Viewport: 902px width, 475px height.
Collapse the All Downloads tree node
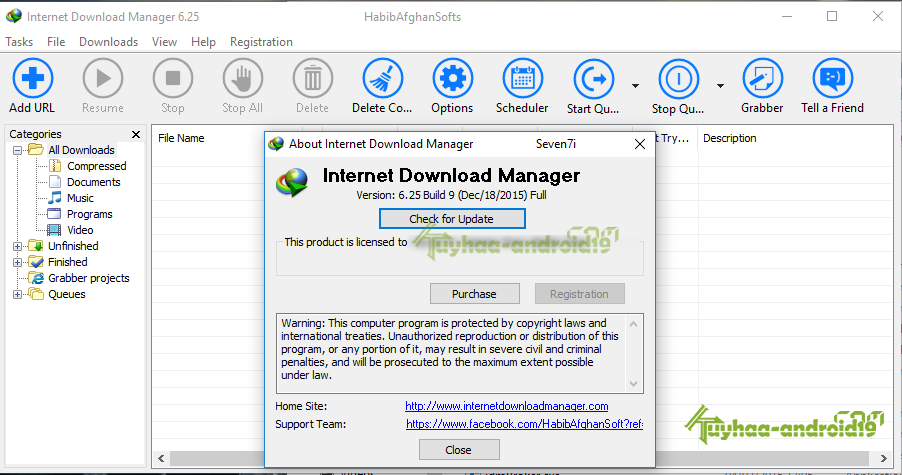pyautogui.click(x=17, y=150)
